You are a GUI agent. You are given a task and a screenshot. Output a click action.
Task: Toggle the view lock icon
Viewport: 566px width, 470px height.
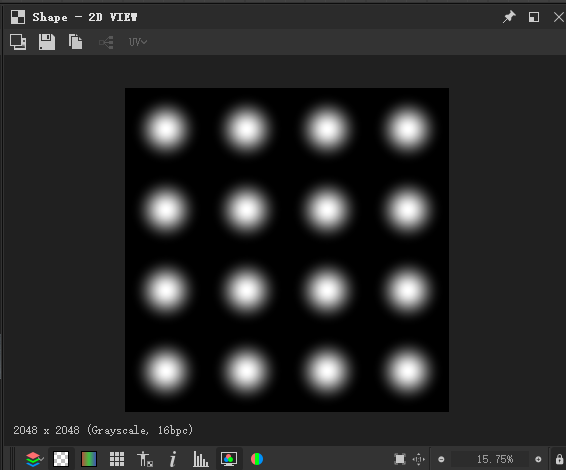[559, 459]
